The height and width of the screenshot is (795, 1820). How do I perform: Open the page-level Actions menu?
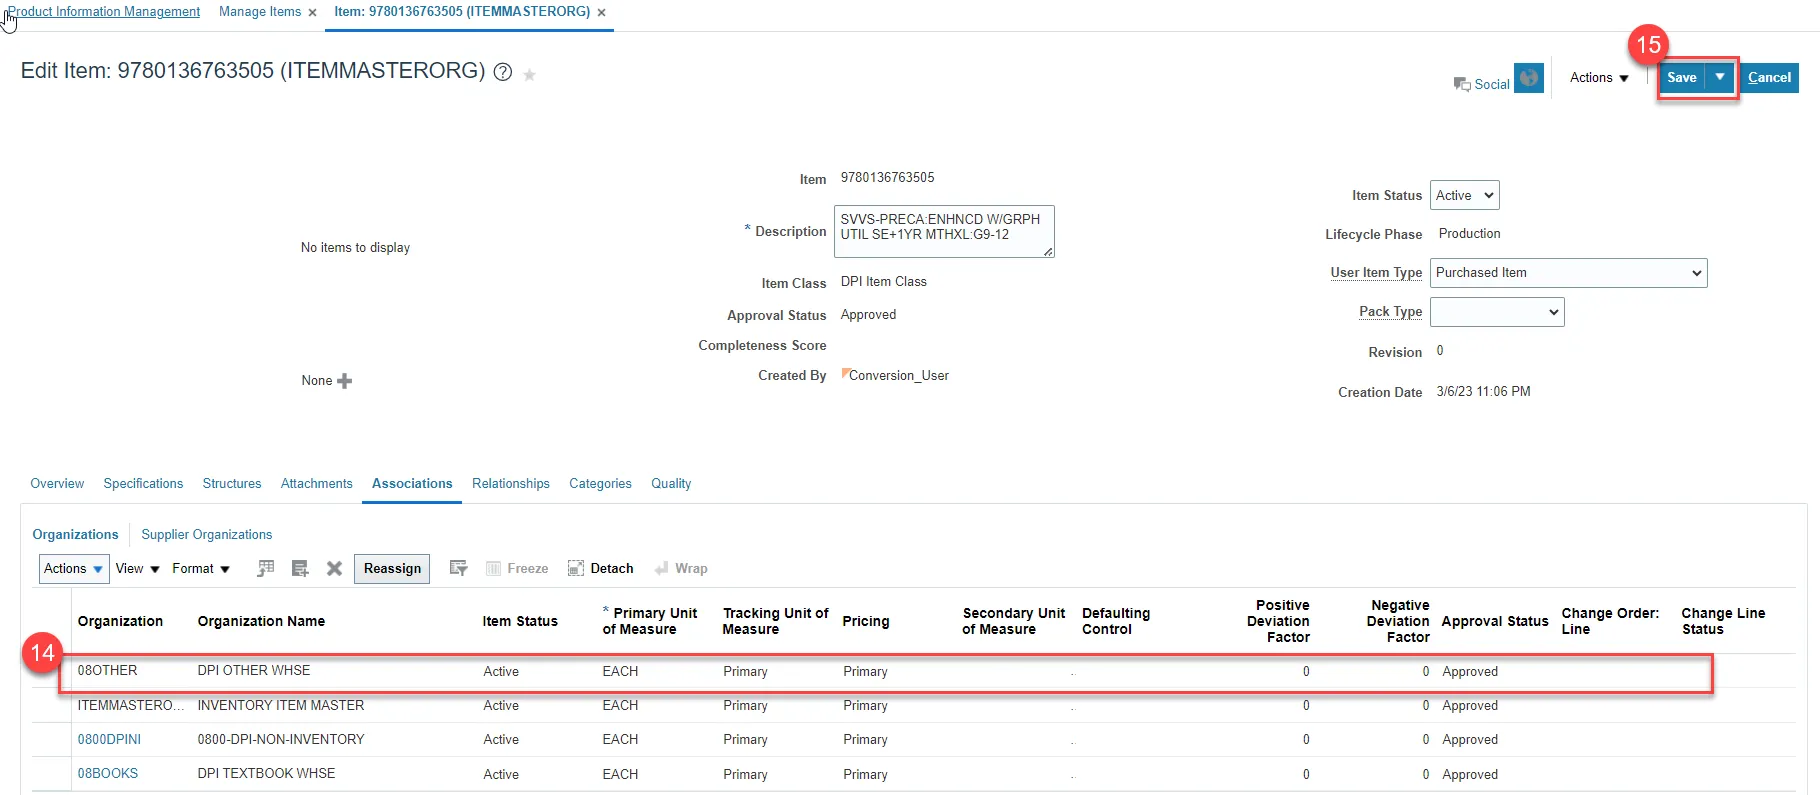click(x=1599, y=78)
